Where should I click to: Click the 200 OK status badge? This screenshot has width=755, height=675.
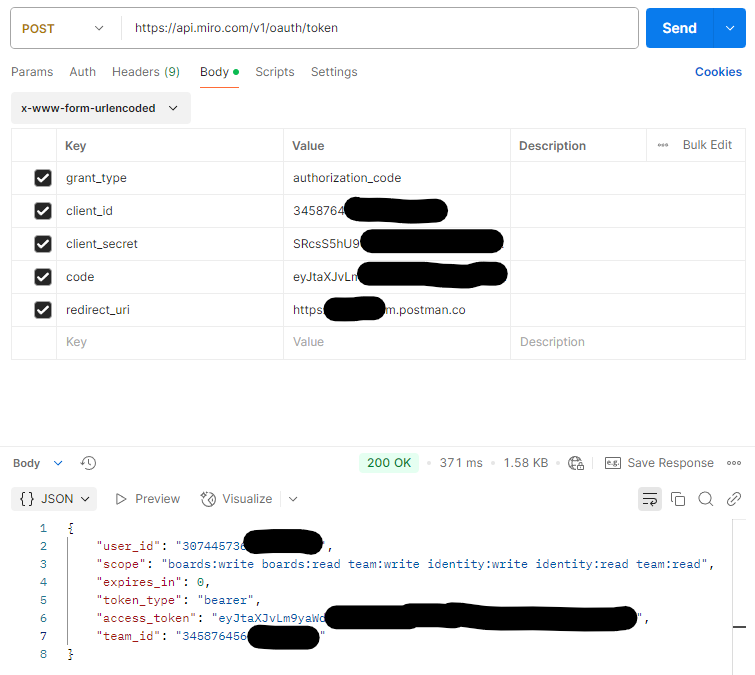coord(389,463)
